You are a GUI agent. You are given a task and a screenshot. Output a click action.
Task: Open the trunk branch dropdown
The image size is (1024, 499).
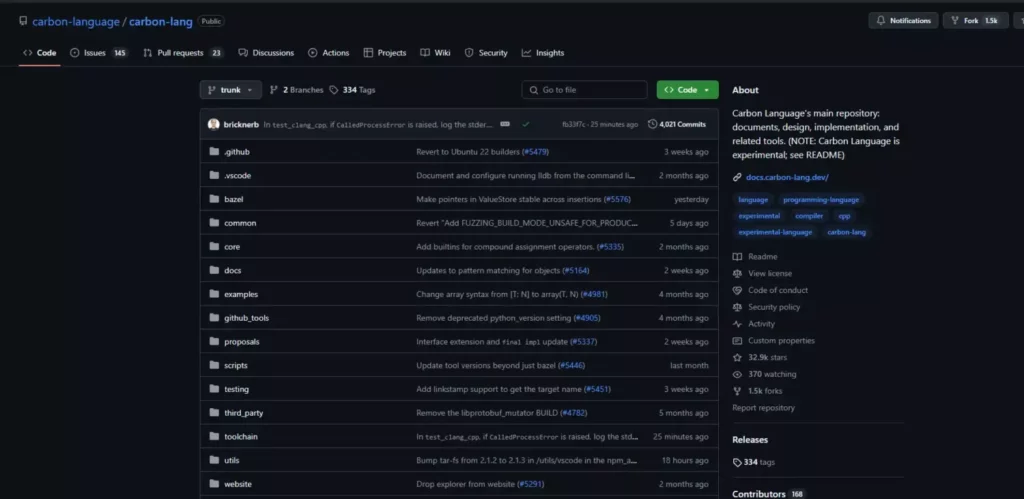[x=231, y=90]
